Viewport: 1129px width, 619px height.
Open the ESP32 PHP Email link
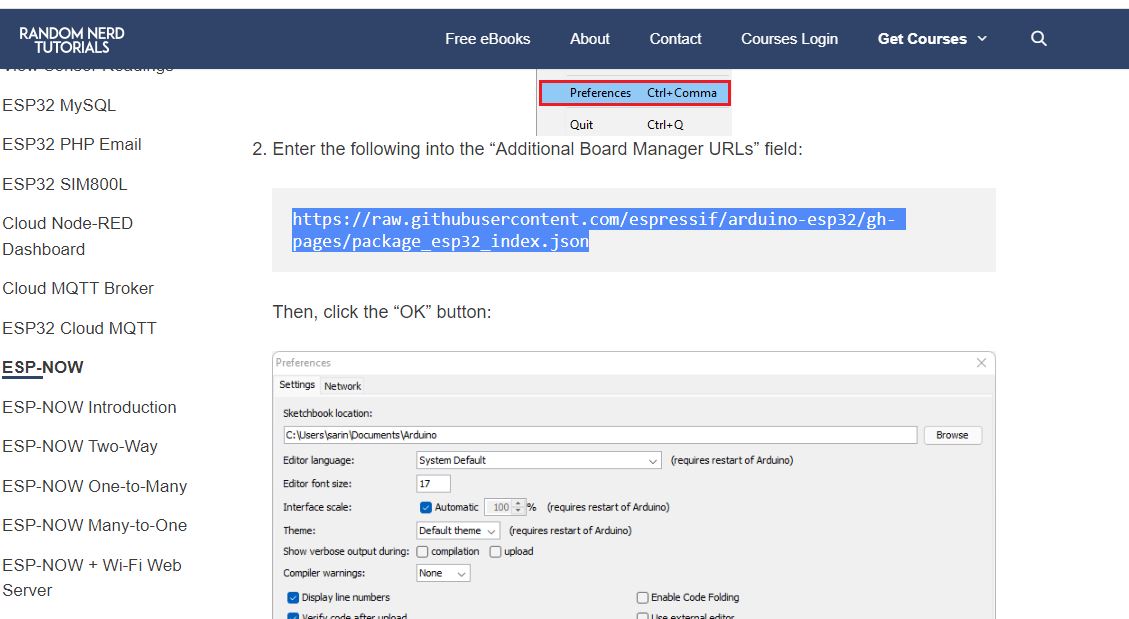pos(72,144)
